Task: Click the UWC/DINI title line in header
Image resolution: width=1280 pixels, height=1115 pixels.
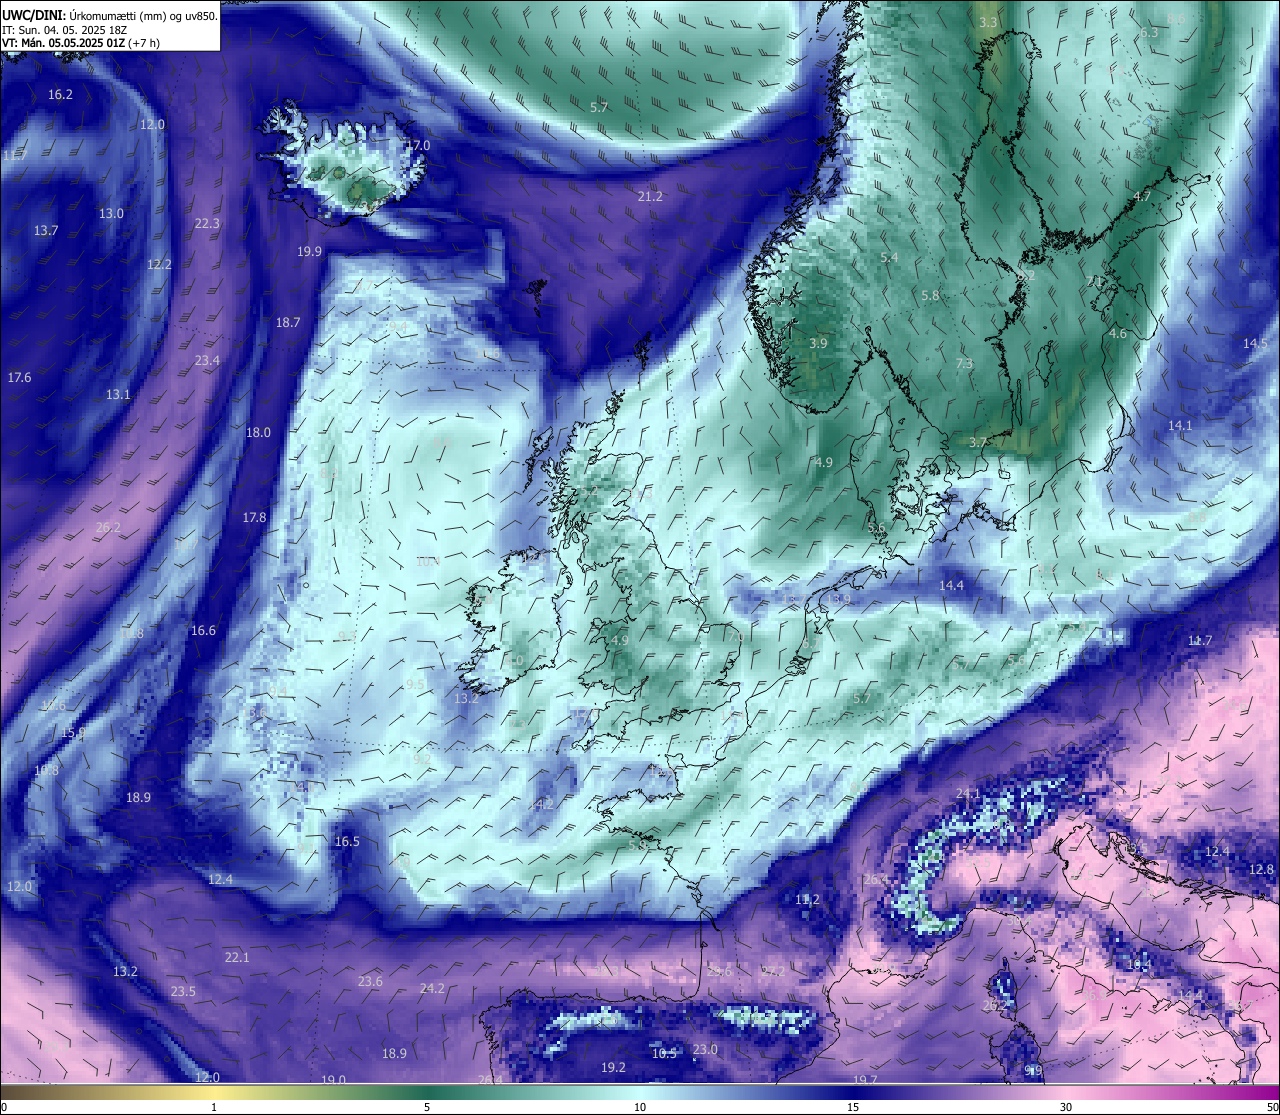Action: pos(109,16)
